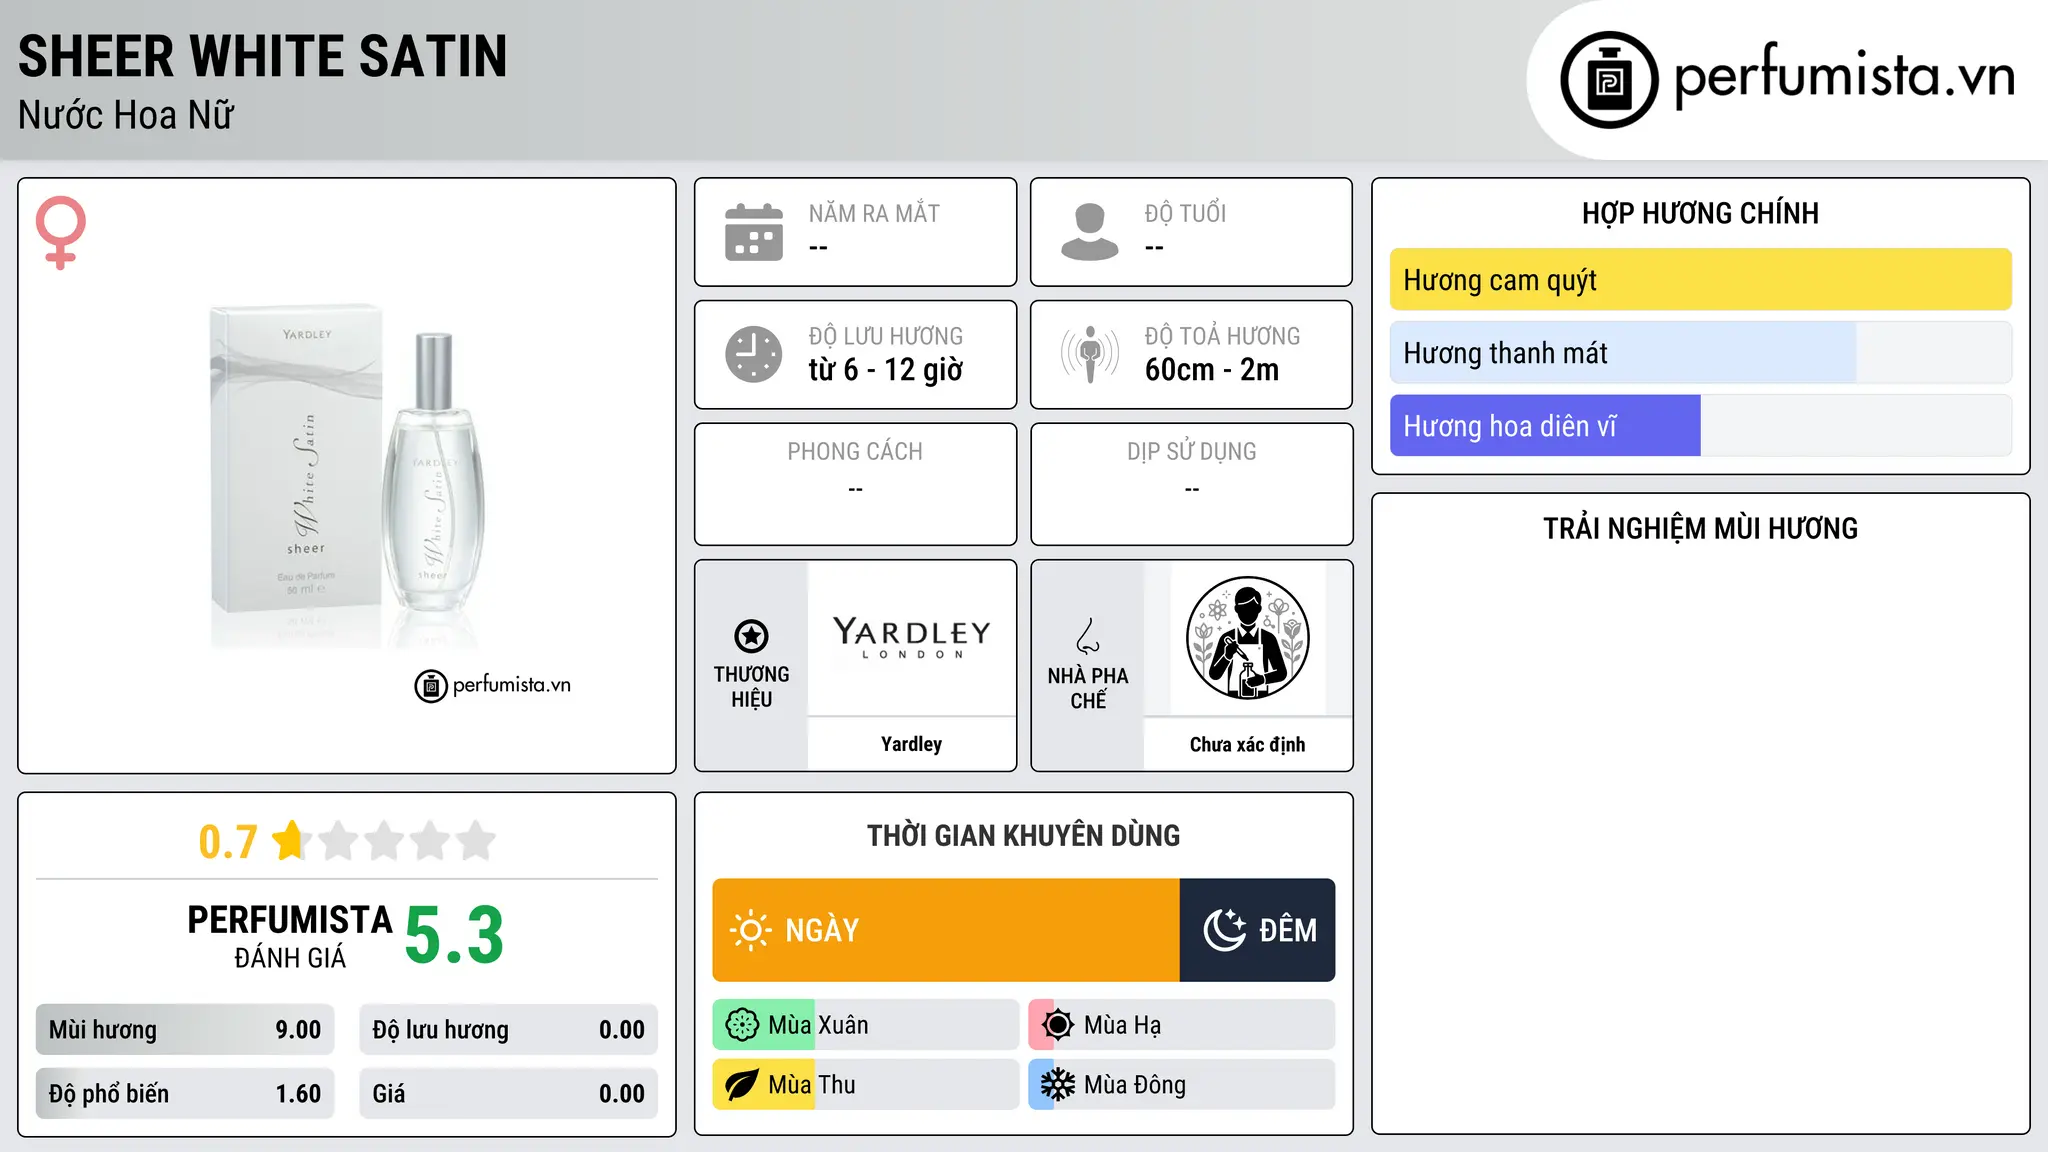The height and width of the screenshot is (1152, 2048).
Task: Click the clock icon beside Độ lưu hương
Action: point(754,354)
